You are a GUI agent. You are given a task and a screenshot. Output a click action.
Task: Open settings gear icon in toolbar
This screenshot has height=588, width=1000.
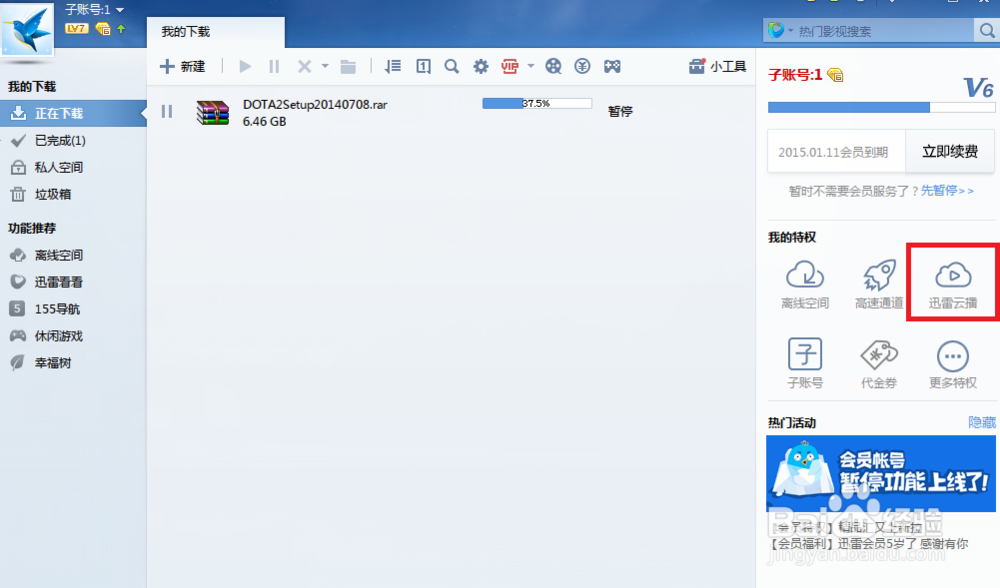481,66
